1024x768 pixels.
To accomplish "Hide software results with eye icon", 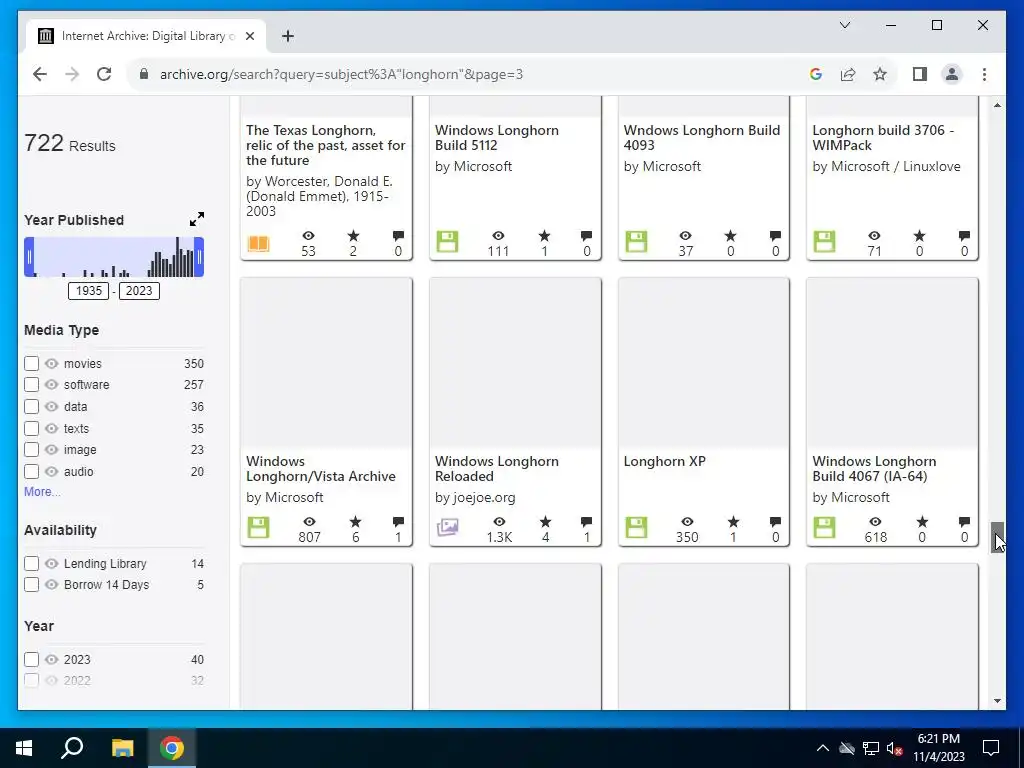I will [52, 384].
